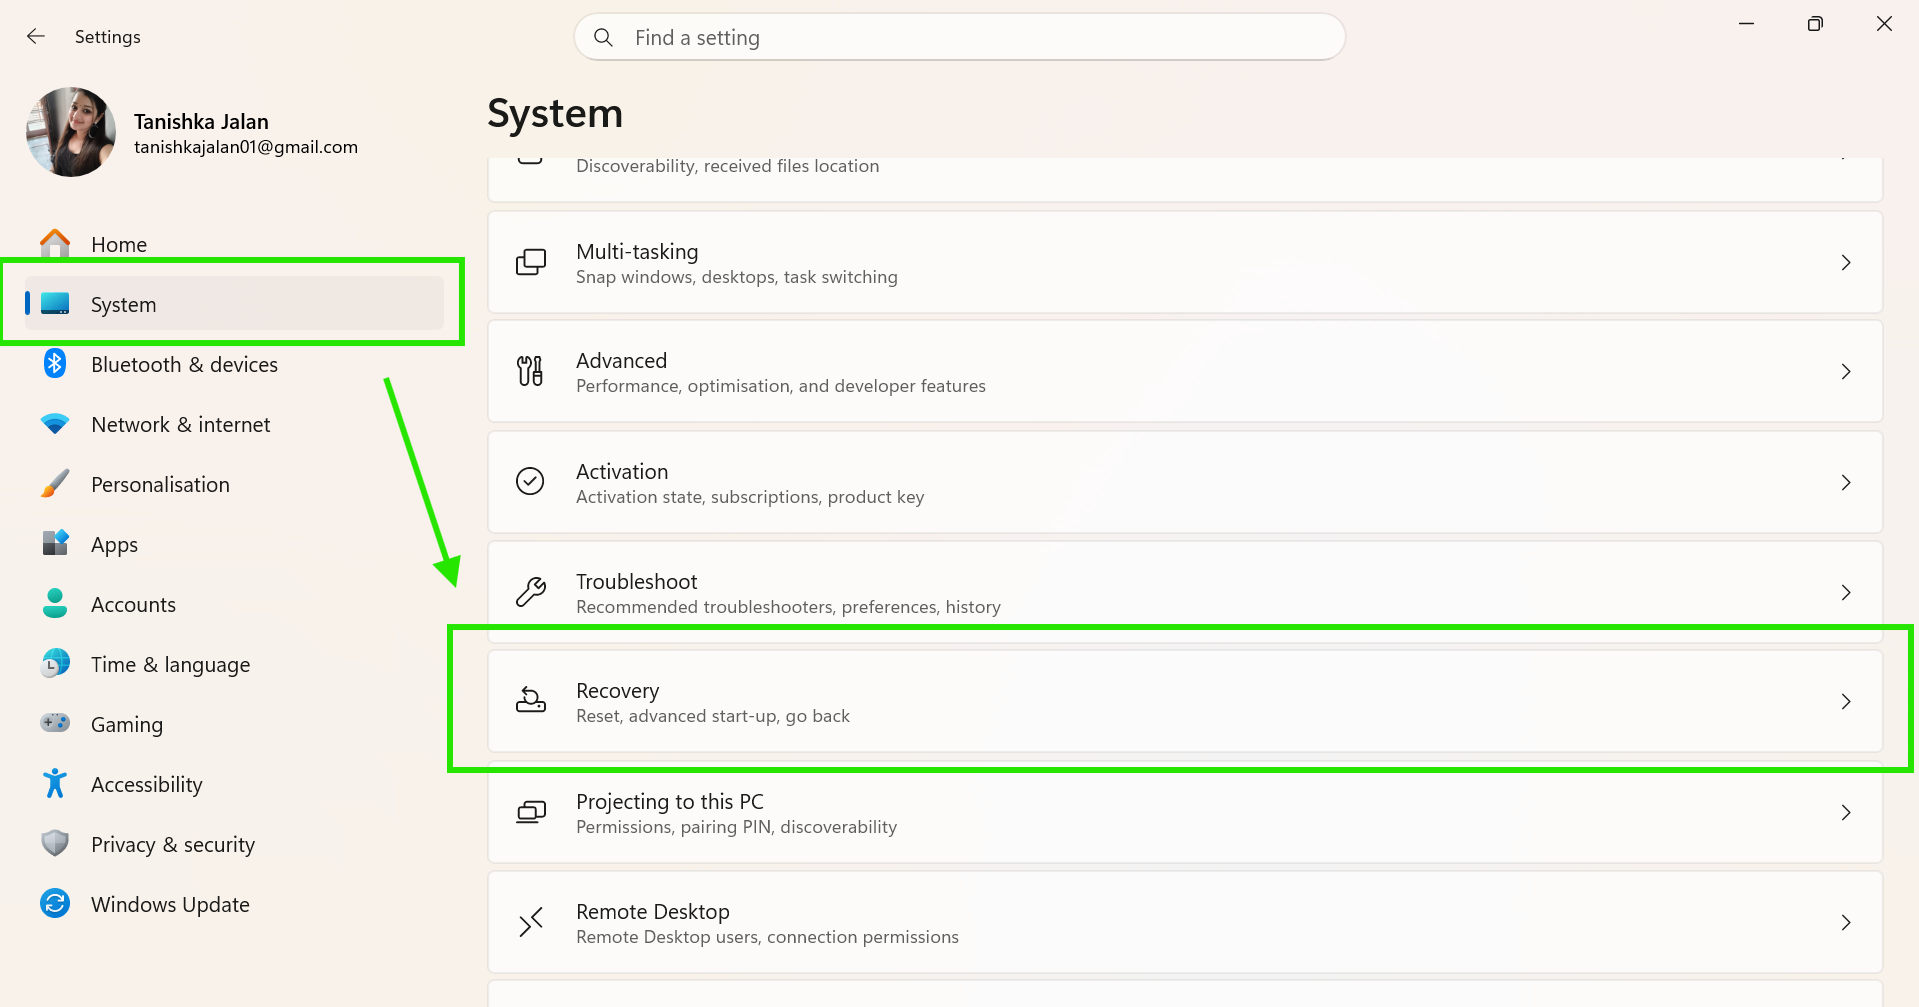
Task: Click the Time & language globe icon
Action: pos(55,663)
